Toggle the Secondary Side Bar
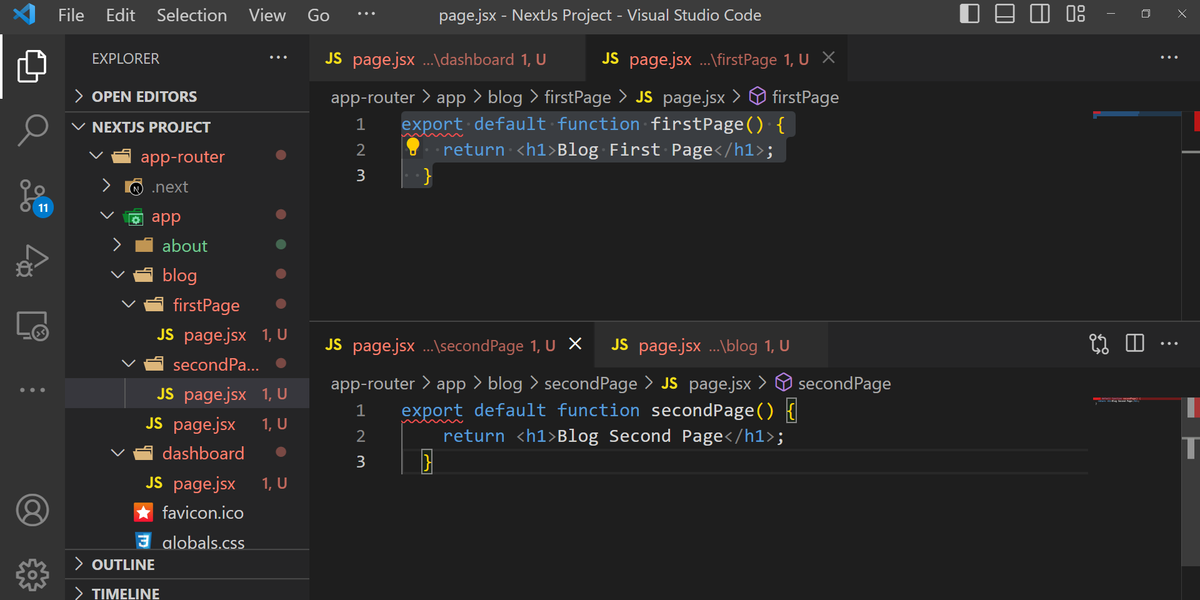 (1039, 14)
